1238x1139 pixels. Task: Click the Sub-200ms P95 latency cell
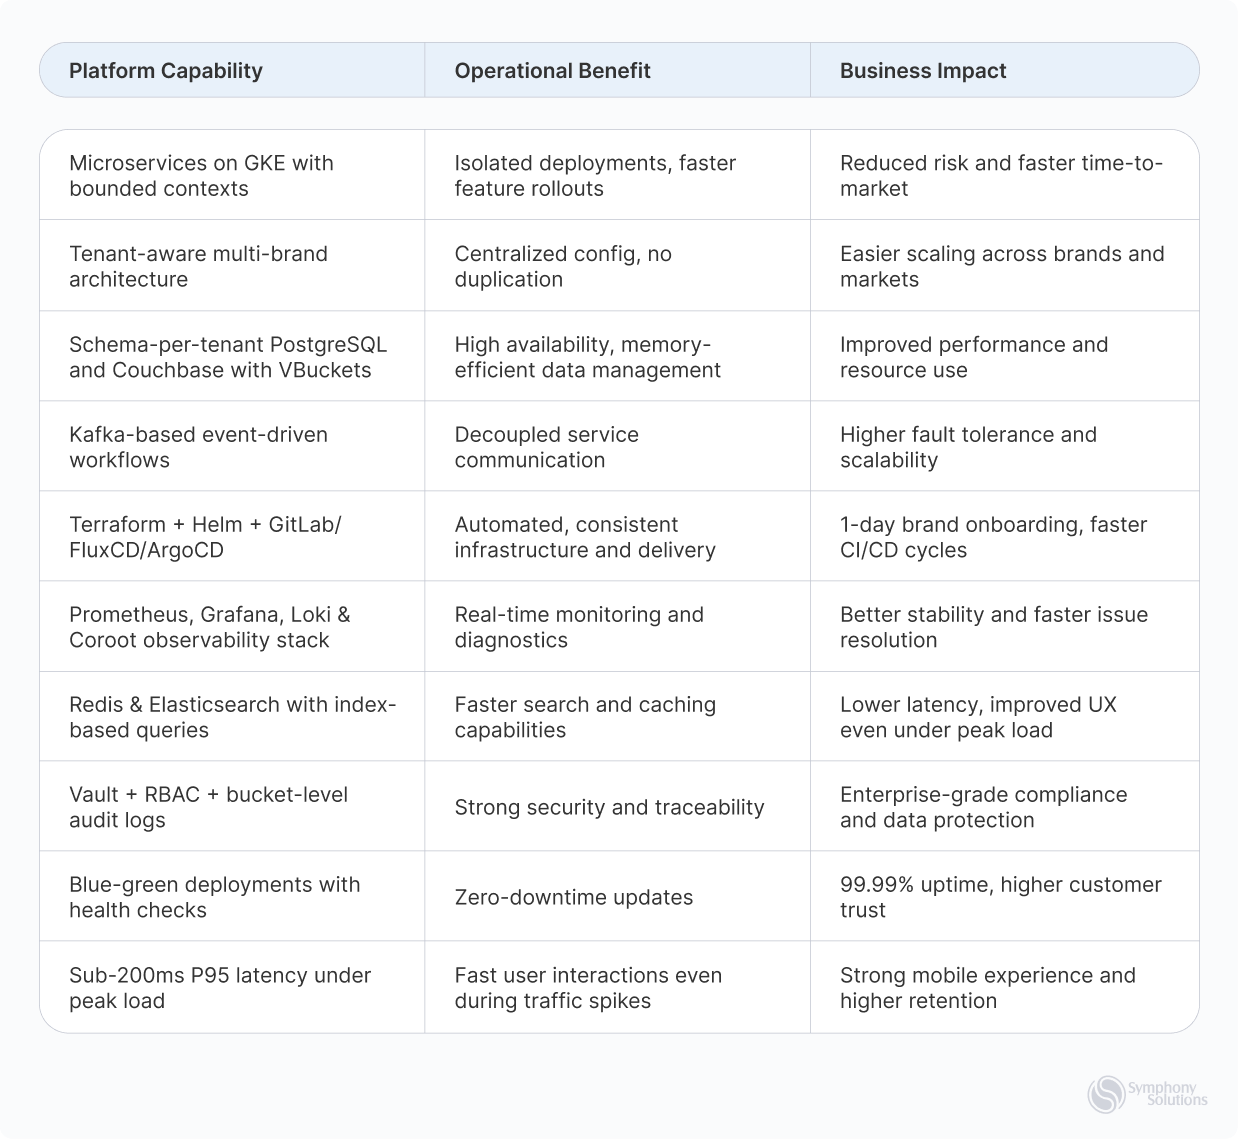point(232,987)
